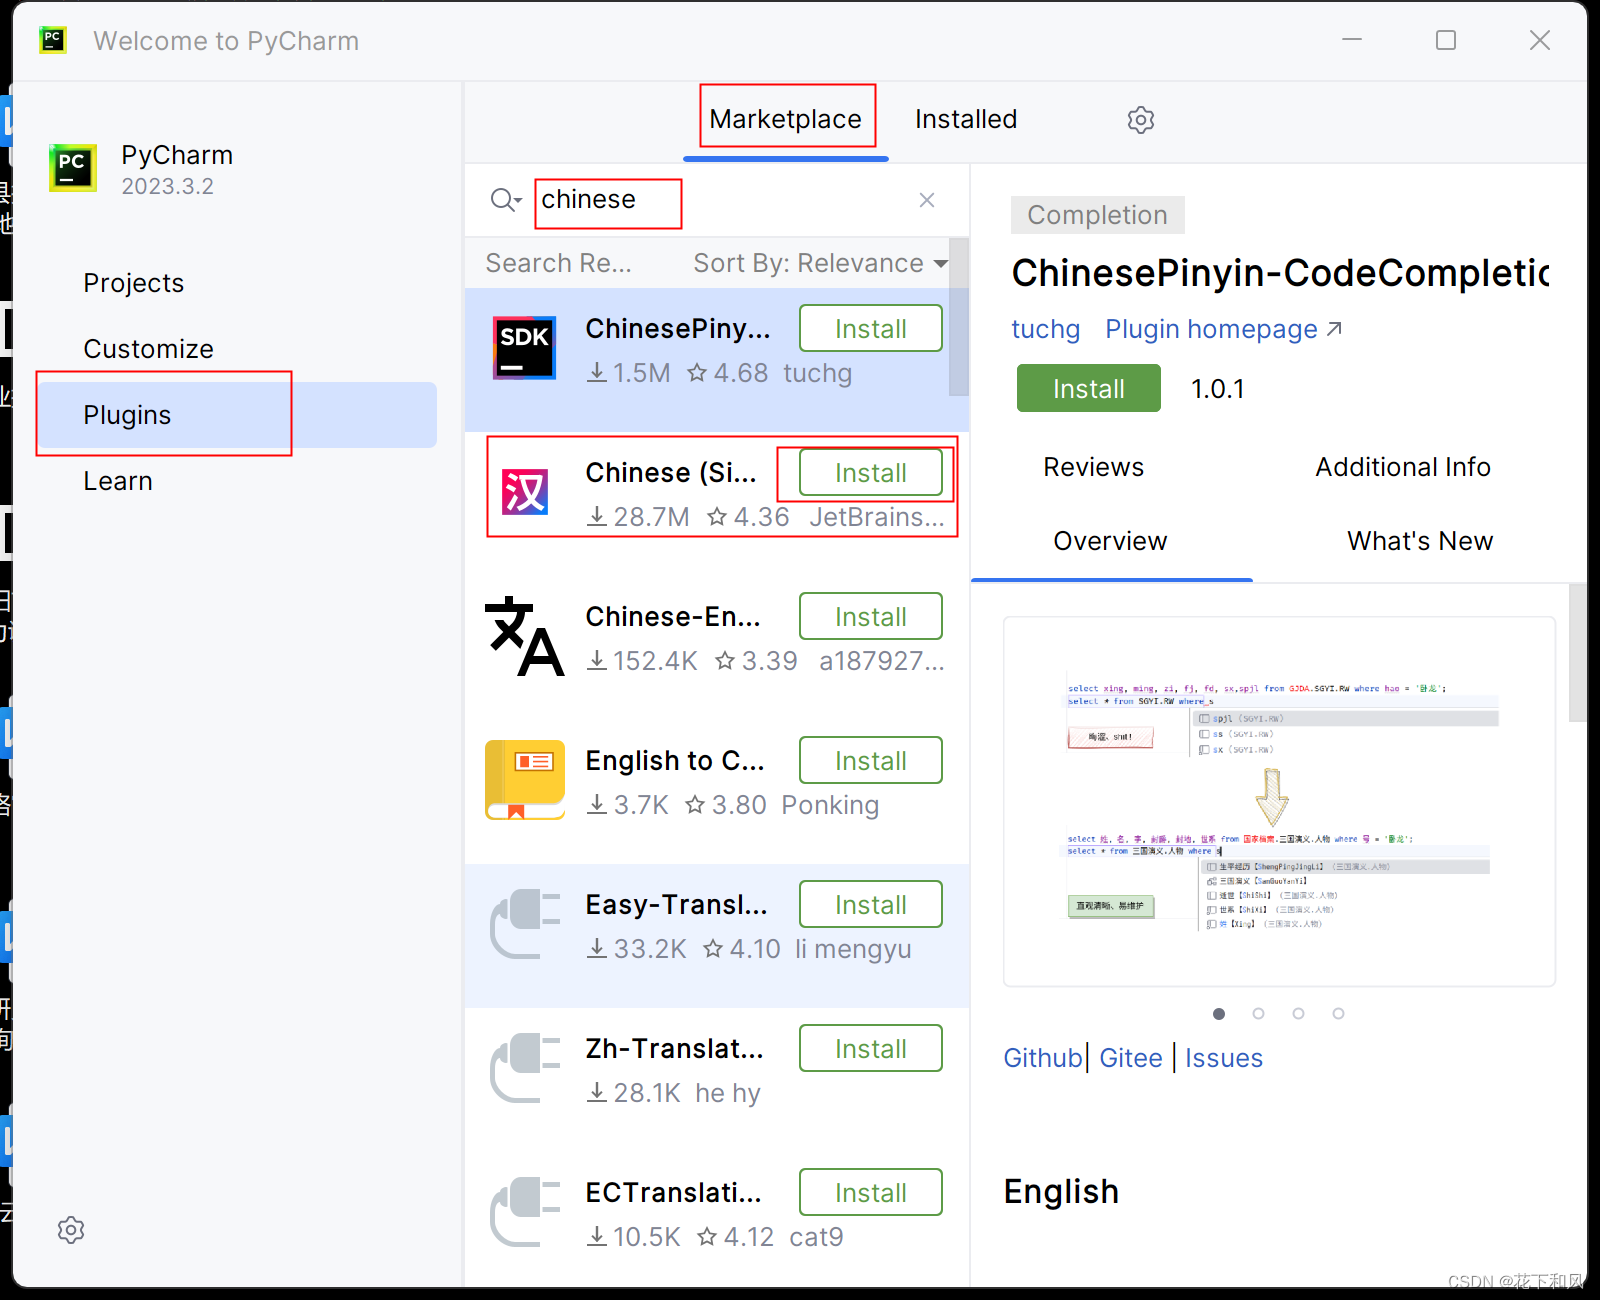Click the green Install button in details
The image size is (1600, 1300).
pos(1088,389)
